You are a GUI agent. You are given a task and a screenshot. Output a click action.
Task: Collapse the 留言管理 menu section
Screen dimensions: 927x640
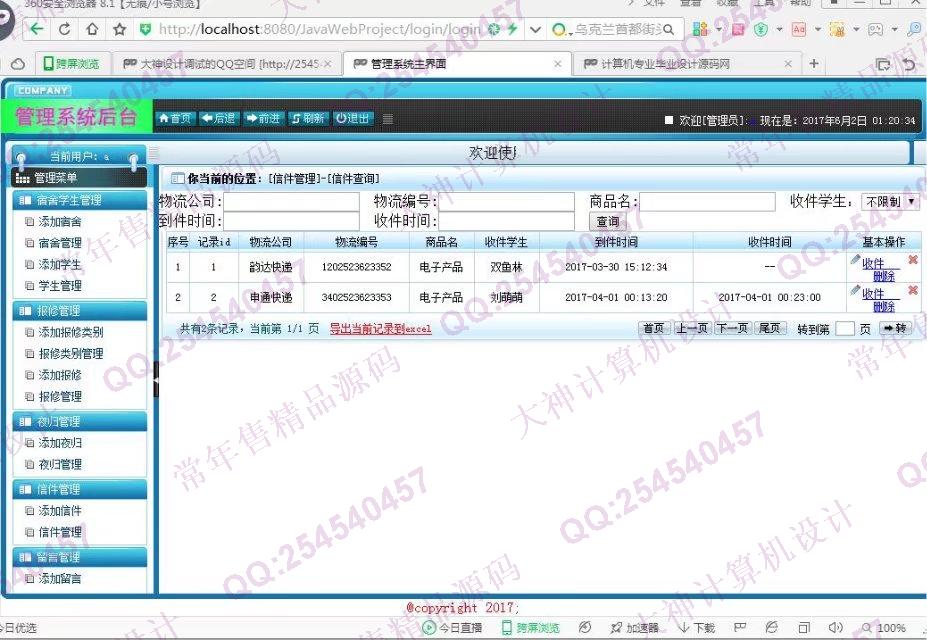[79, 557]
